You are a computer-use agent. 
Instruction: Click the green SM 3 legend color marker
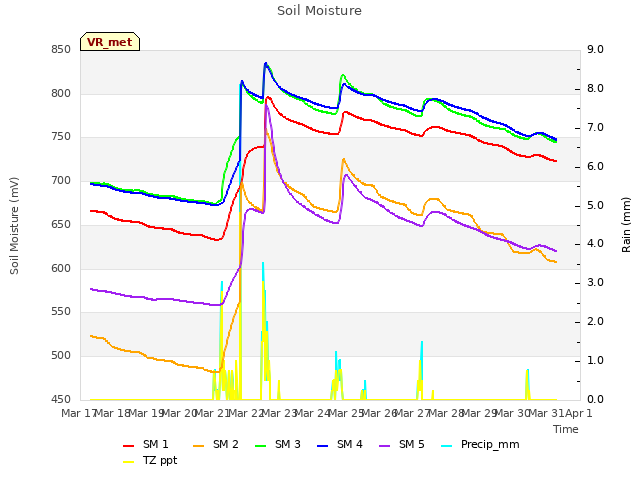[x=261, y=446]
